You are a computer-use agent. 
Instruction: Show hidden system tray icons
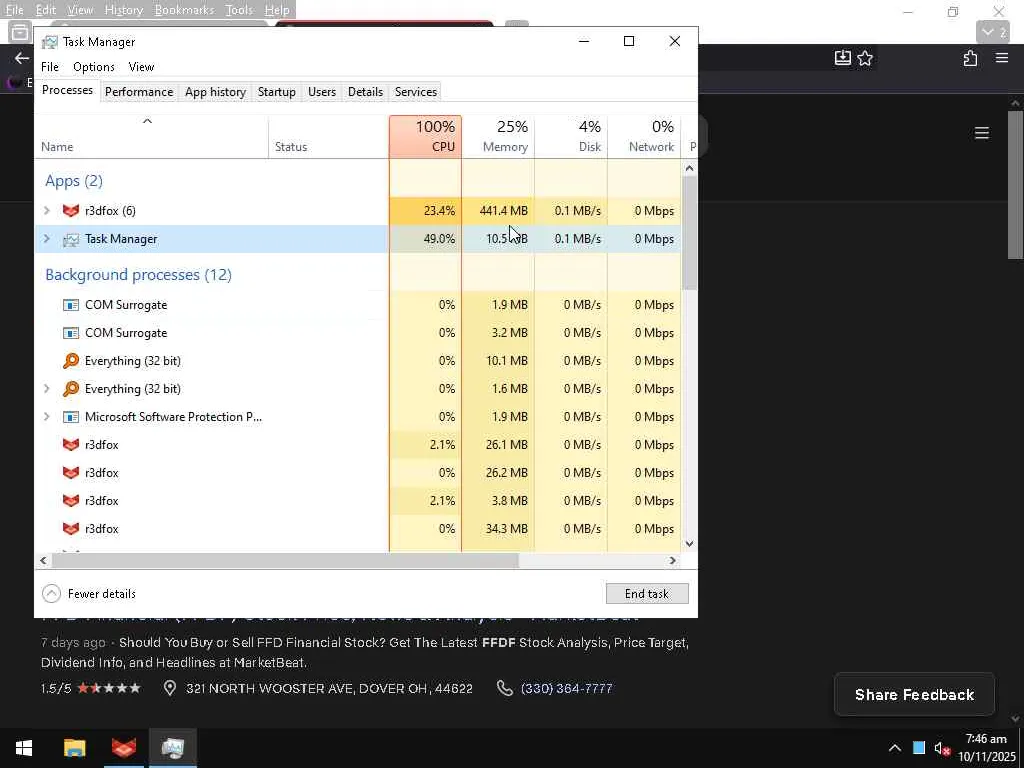[895, 748]
